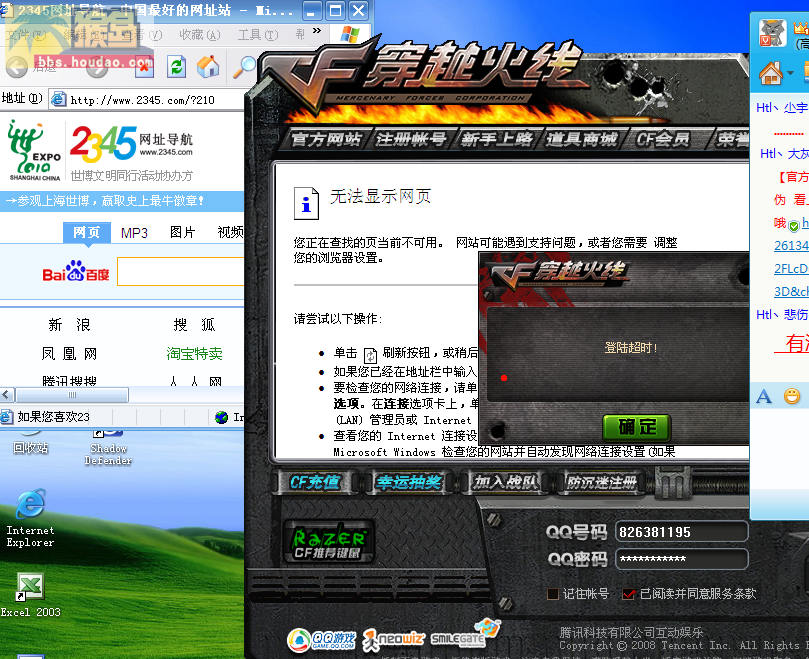Image resolution: width=809 pixels, height=659 pixels.
Task: Click the font A icon in QQ chat
Action: [764, 396]
